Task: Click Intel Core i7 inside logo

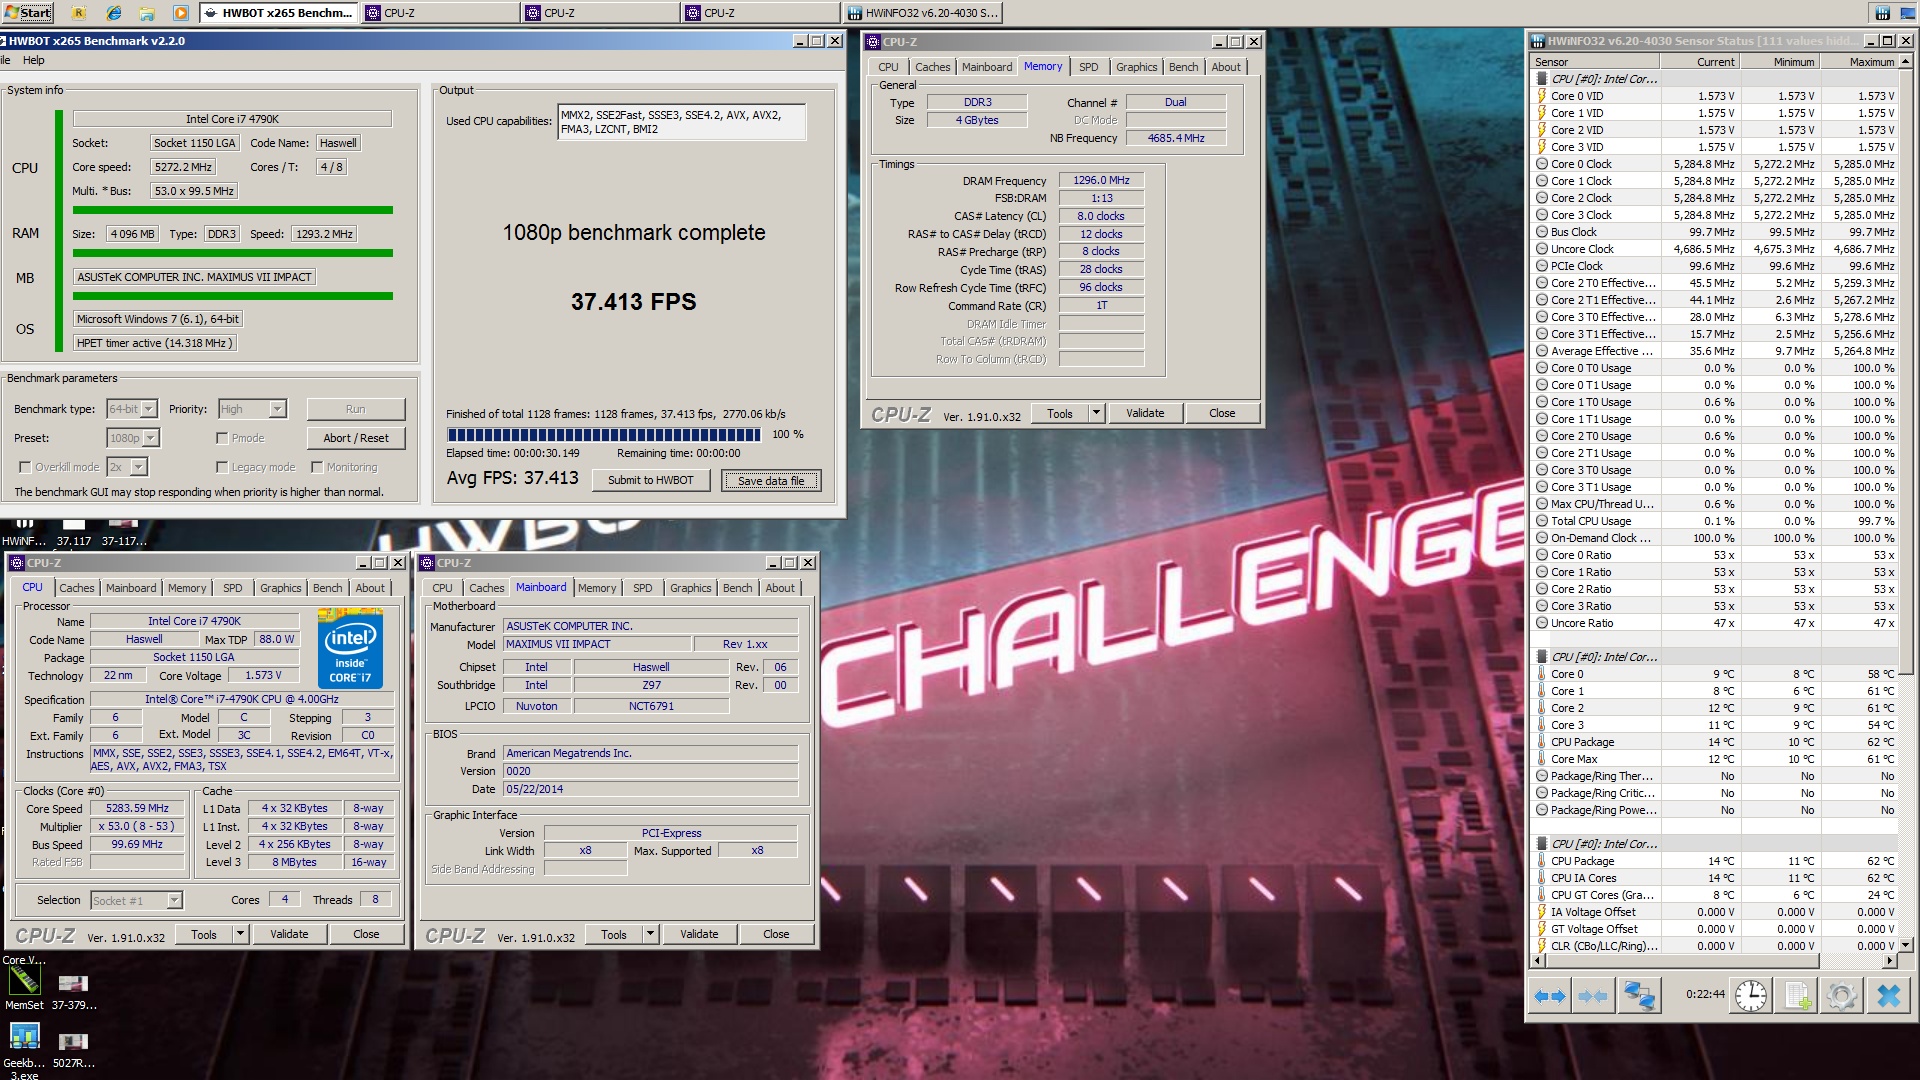Action: tap(350, 651)
